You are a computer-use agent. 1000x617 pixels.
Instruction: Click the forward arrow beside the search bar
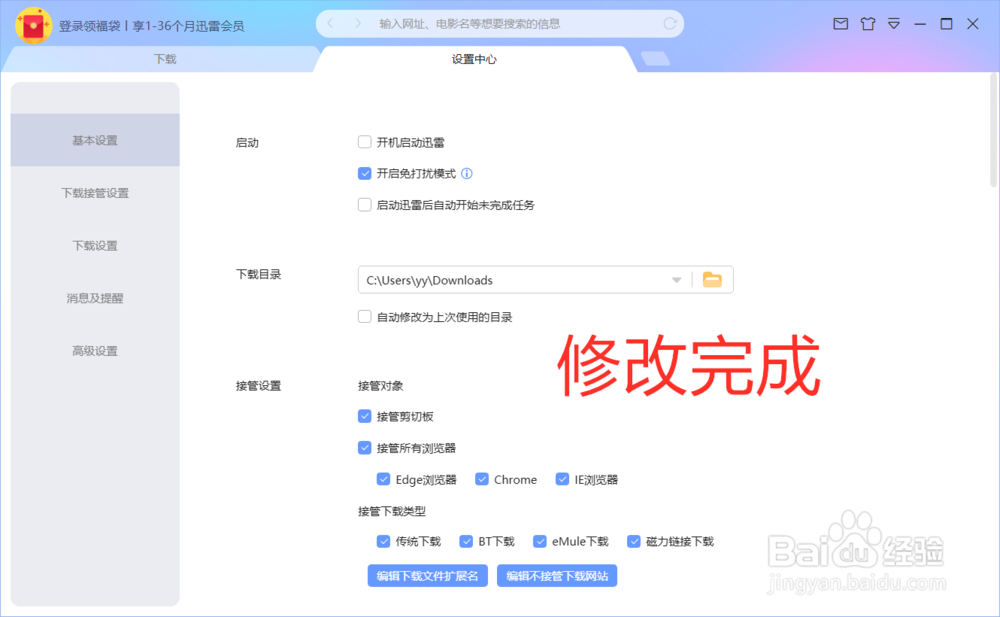click(x=355, y=22)
